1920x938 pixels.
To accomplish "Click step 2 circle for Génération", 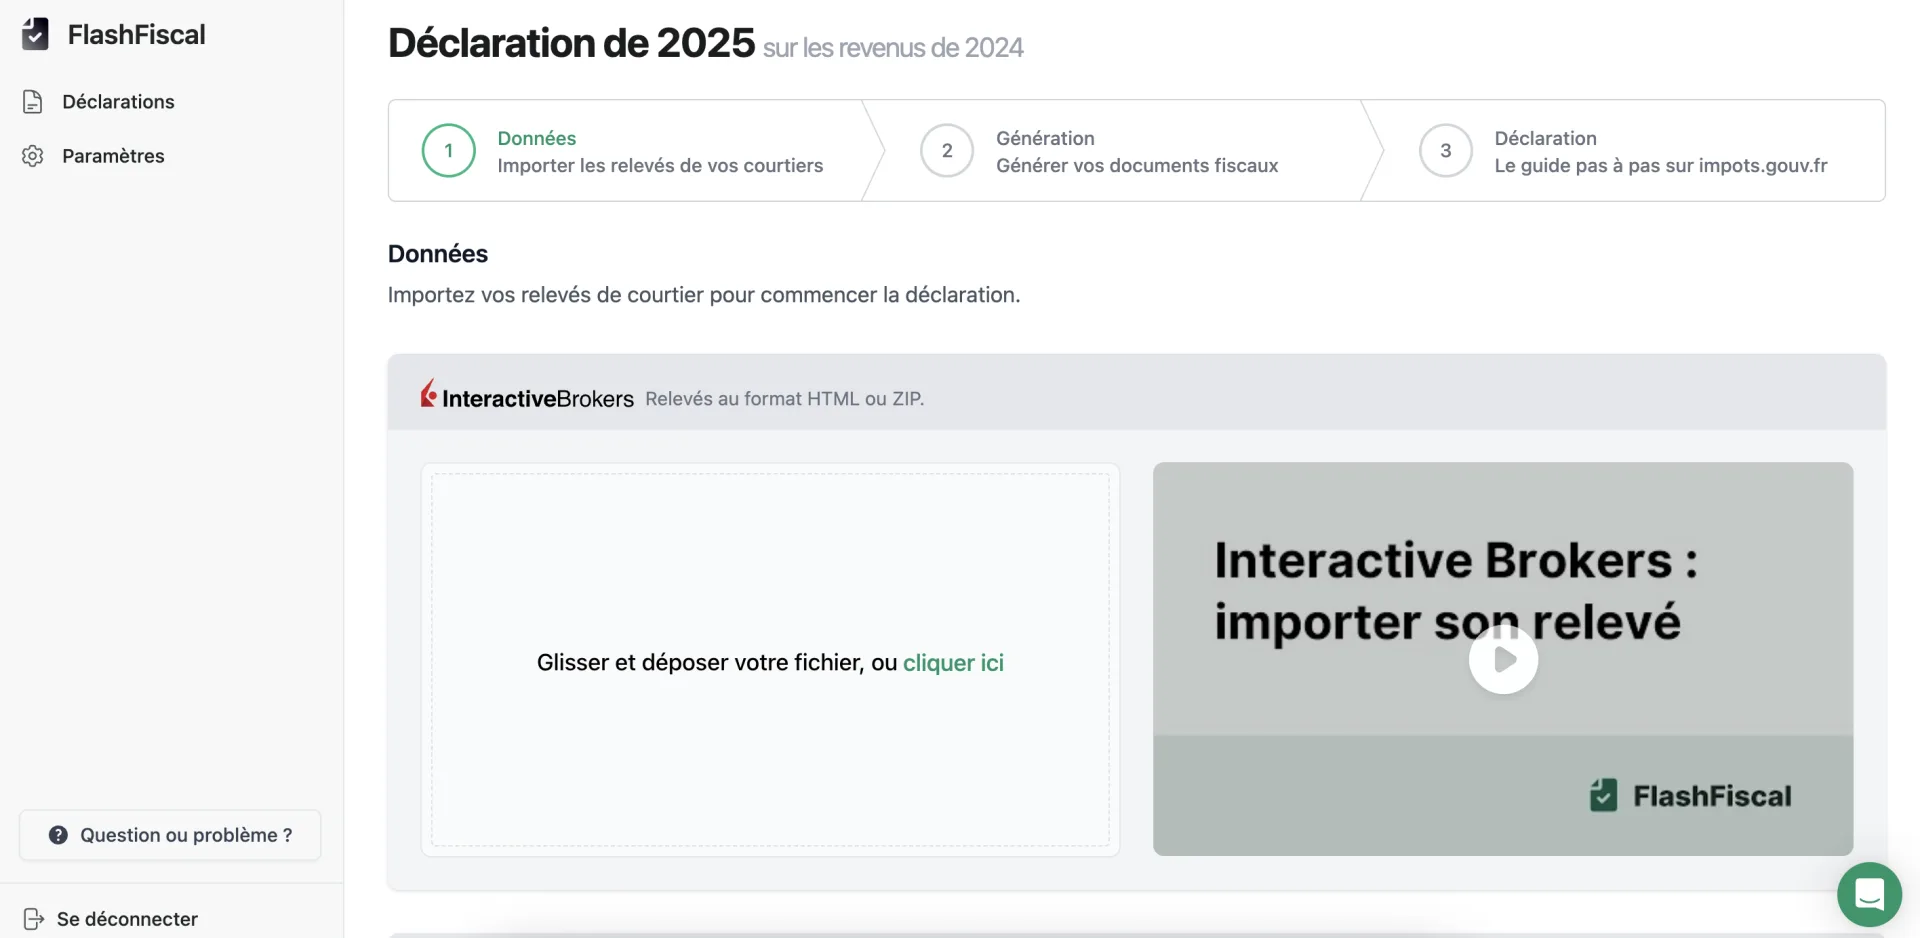I will [x=947, y=151].
